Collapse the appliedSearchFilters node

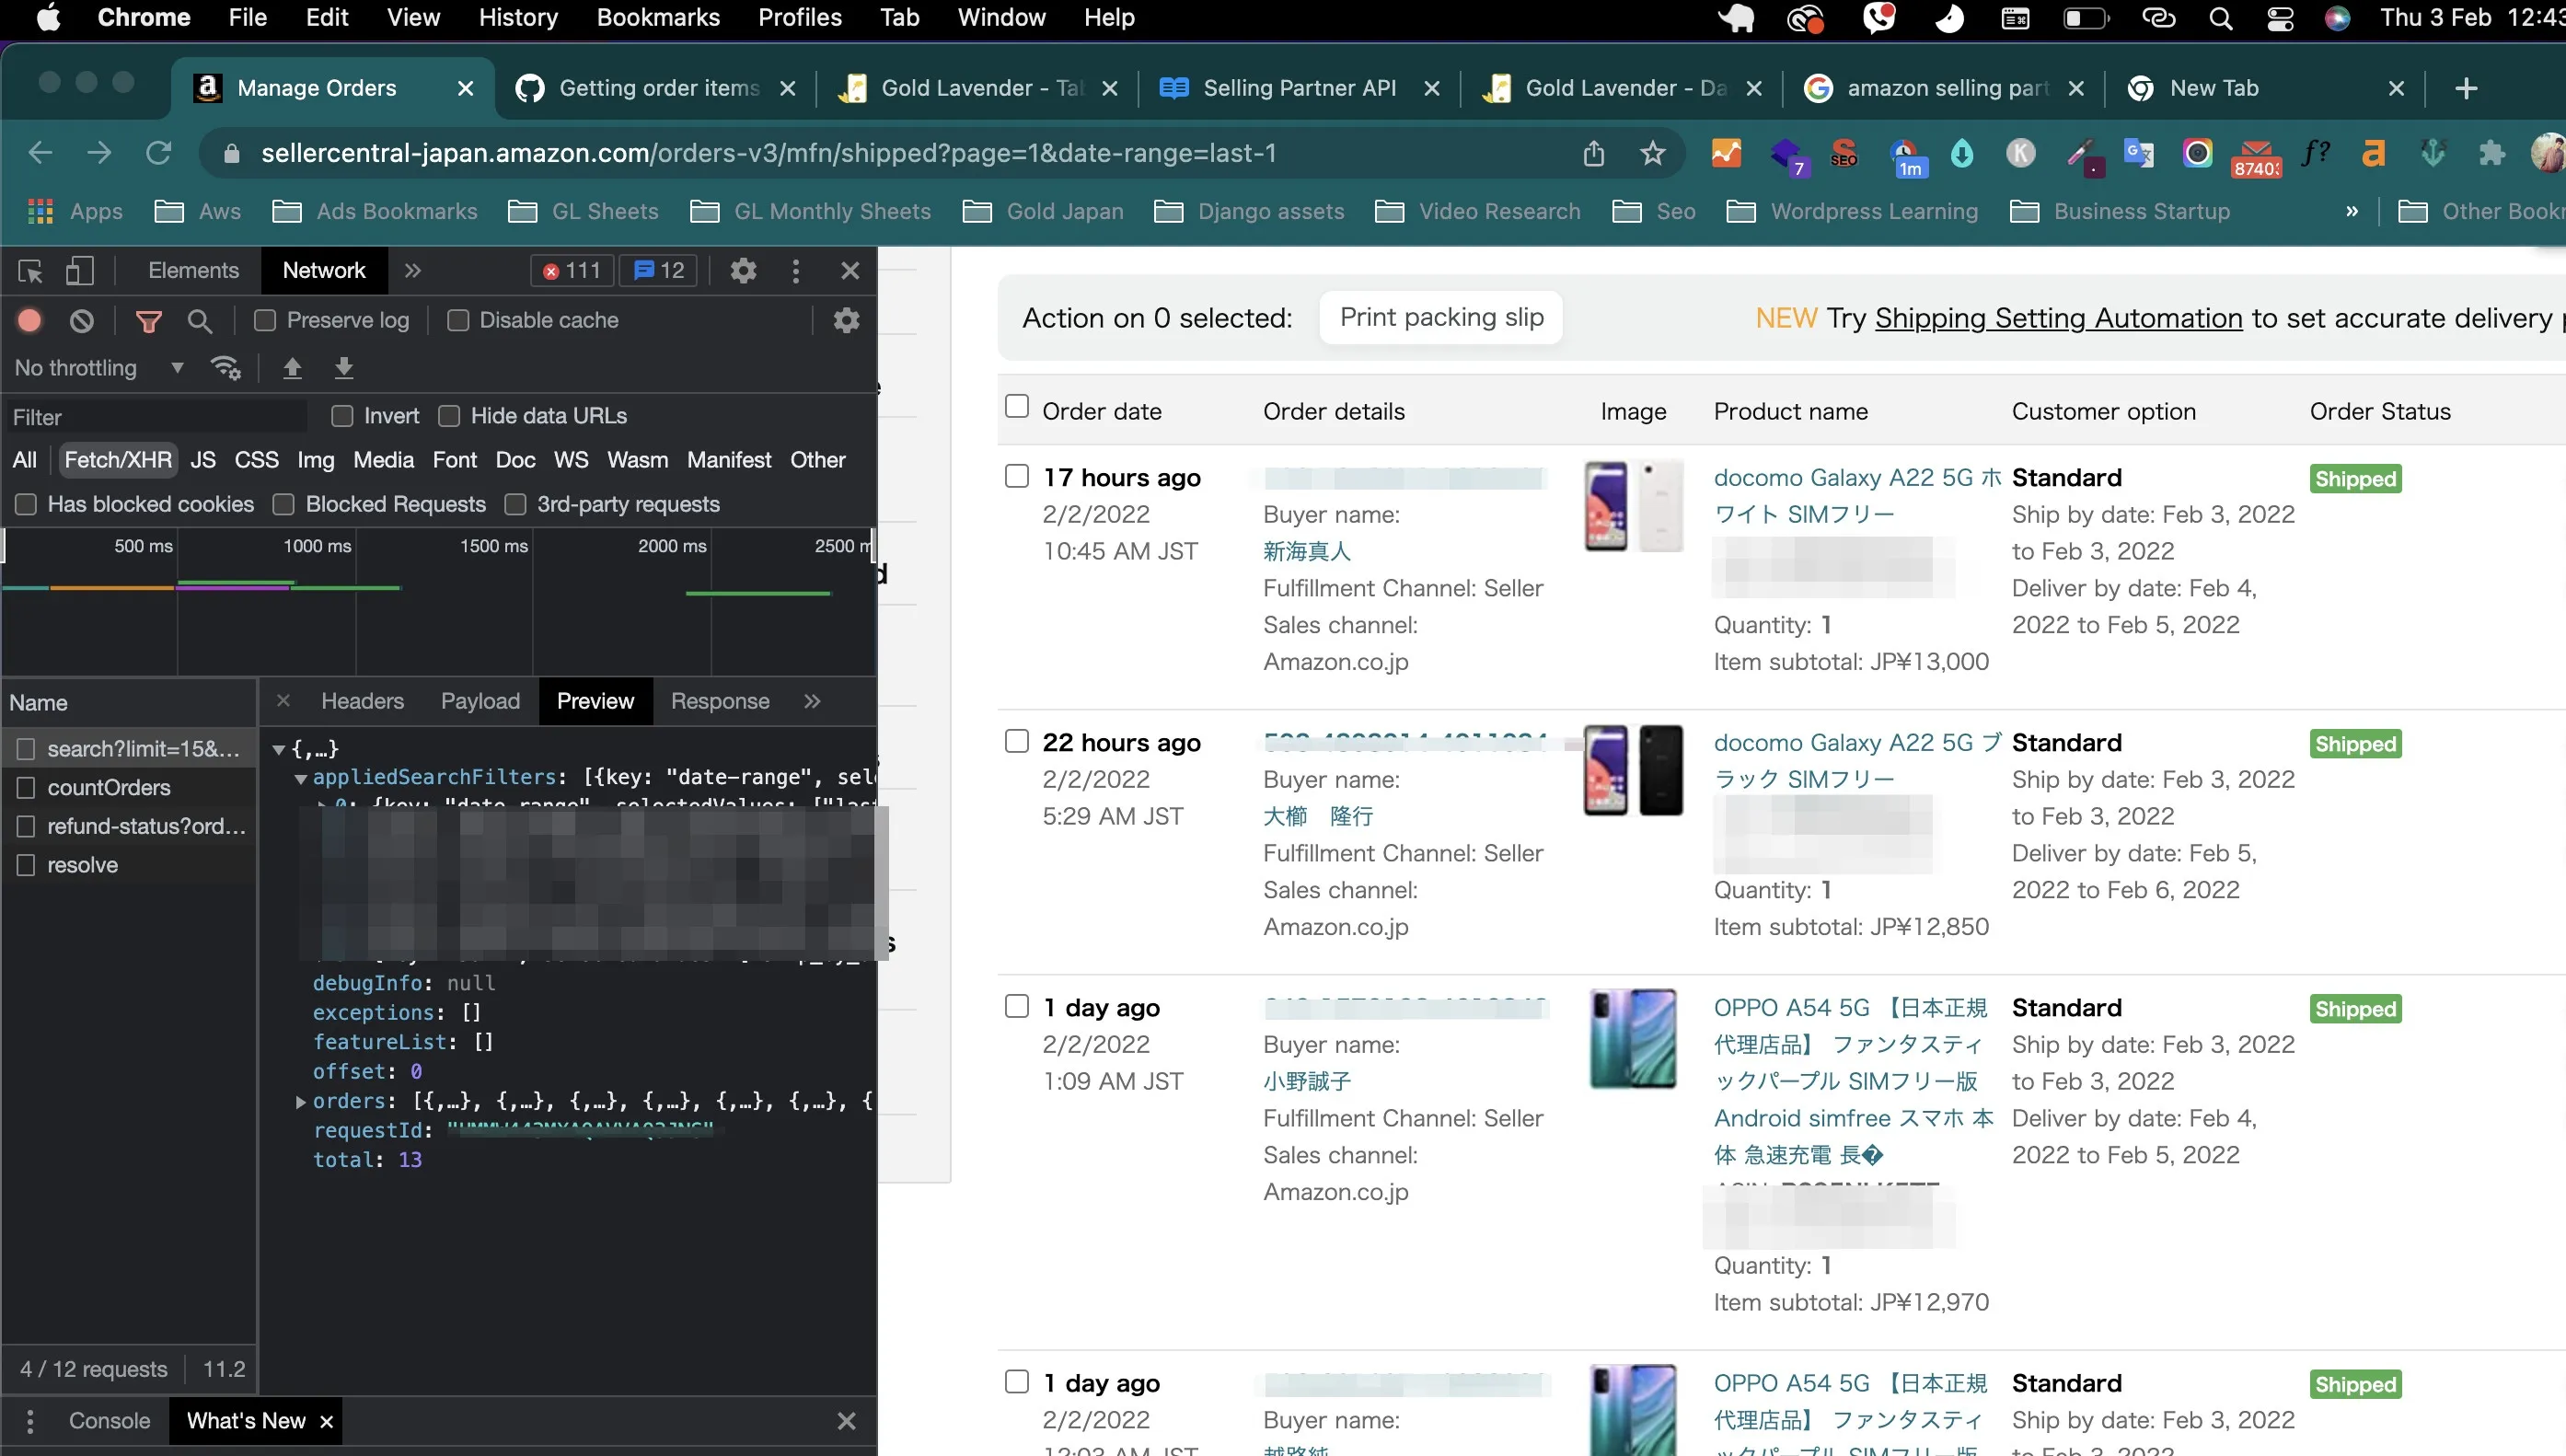300,778
